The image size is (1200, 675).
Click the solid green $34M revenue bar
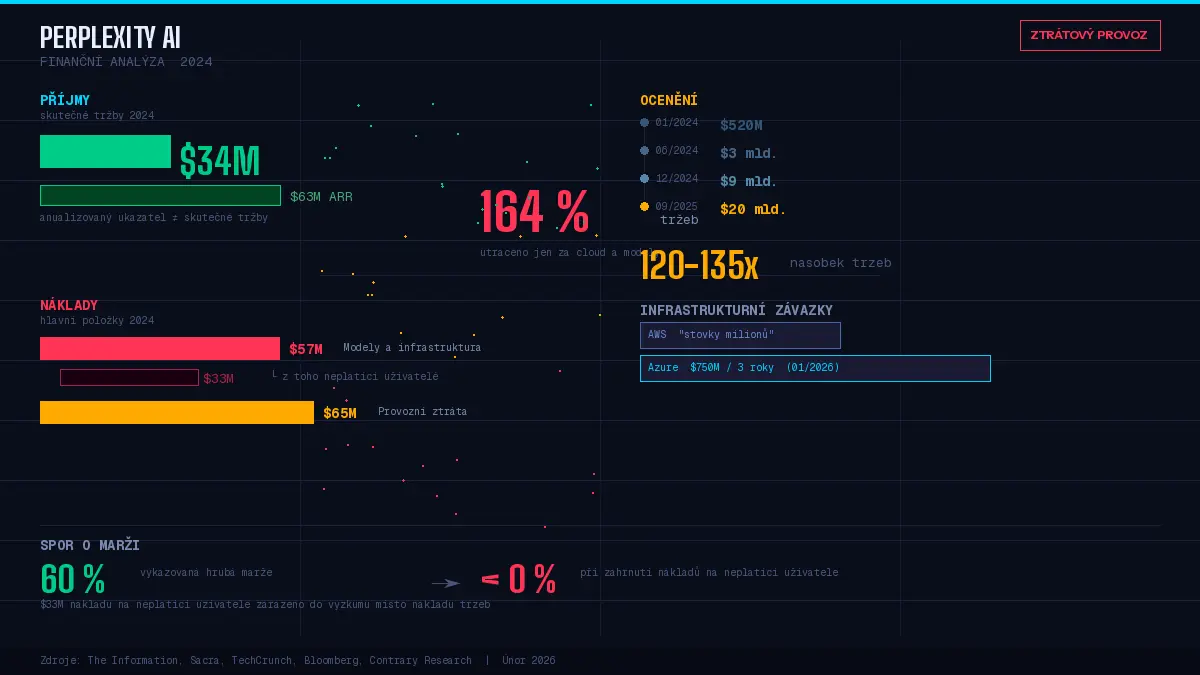coord(105,151)
